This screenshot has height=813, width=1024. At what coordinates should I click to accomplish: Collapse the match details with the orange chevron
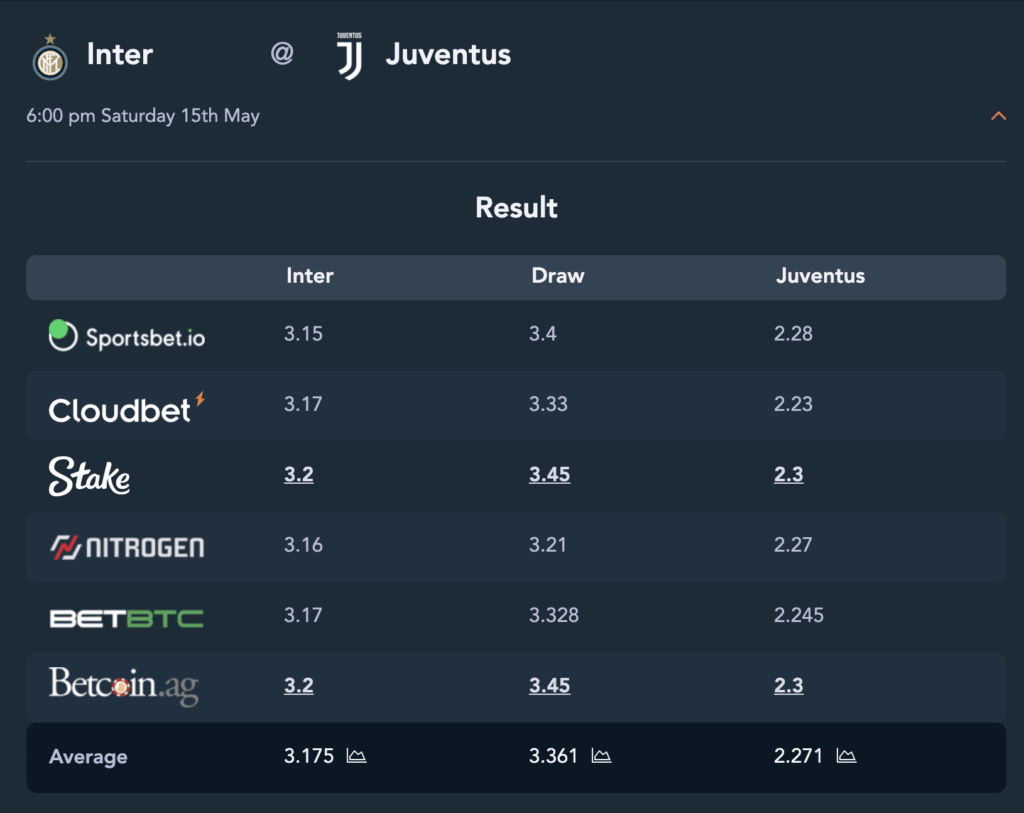pyautogui.click(x=998, y=116)
